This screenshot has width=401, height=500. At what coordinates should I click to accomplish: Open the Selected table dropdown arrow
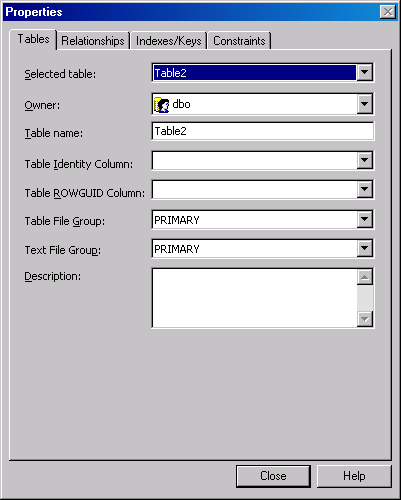click(x=365, y=72)
